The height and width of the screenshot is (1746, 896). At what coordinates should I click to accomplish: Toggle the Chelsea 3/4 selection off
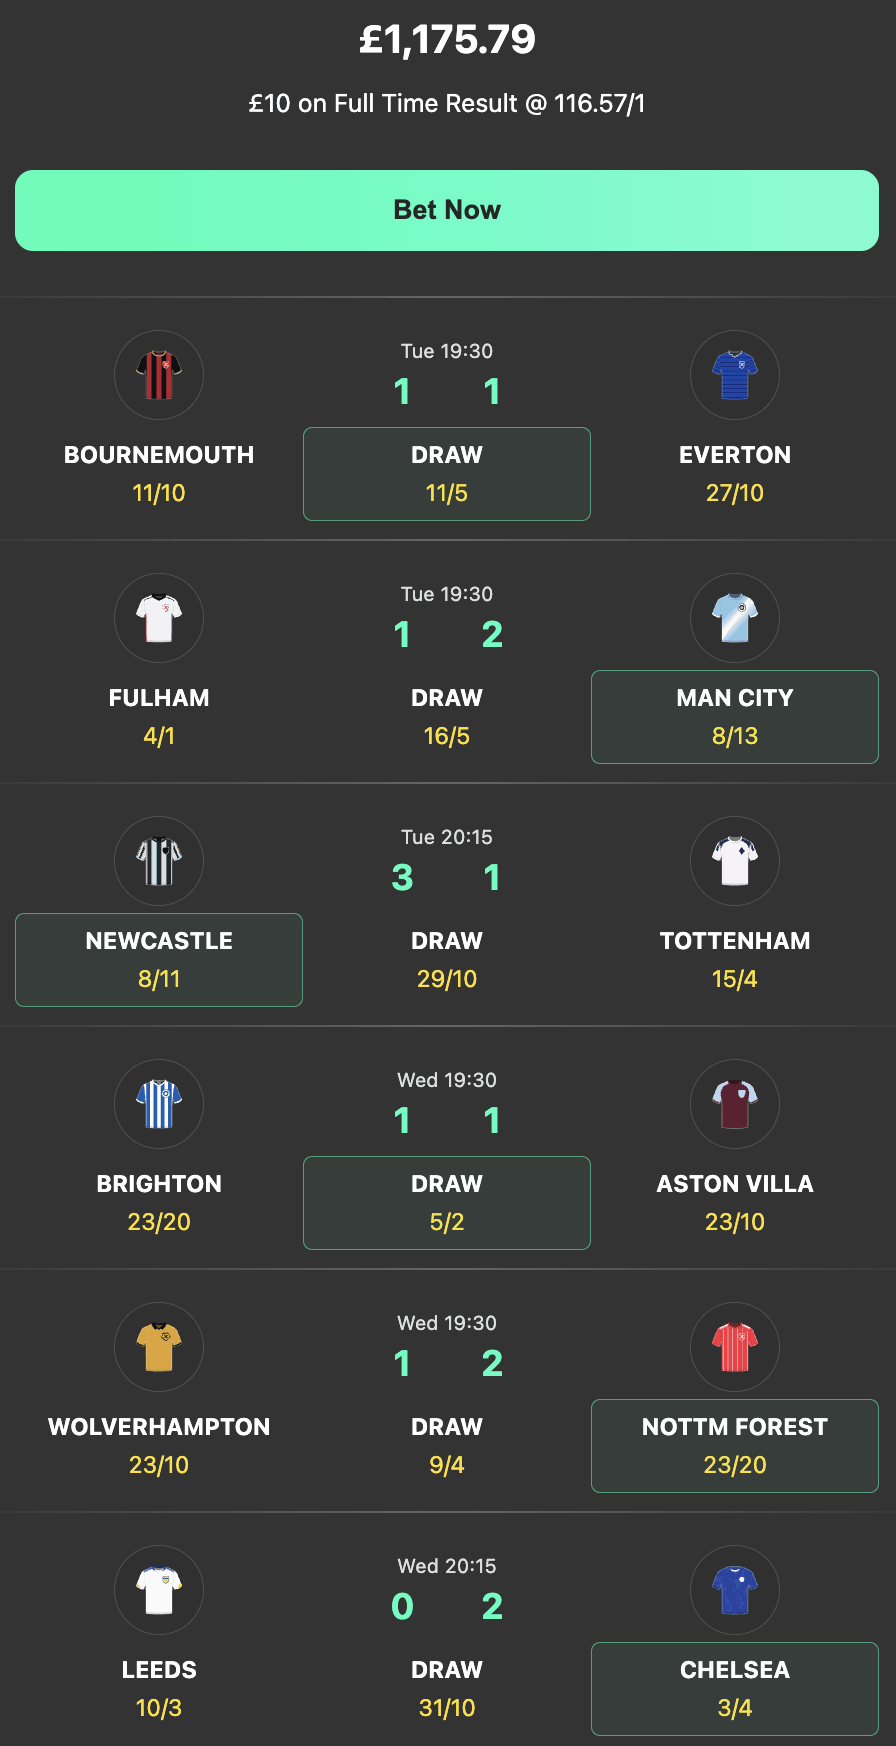[x=734, y=1689]
